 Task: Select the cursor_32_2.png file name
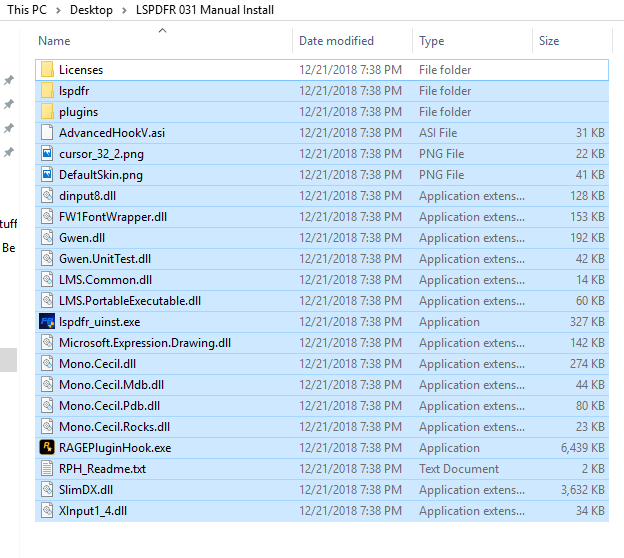(101, 154)
